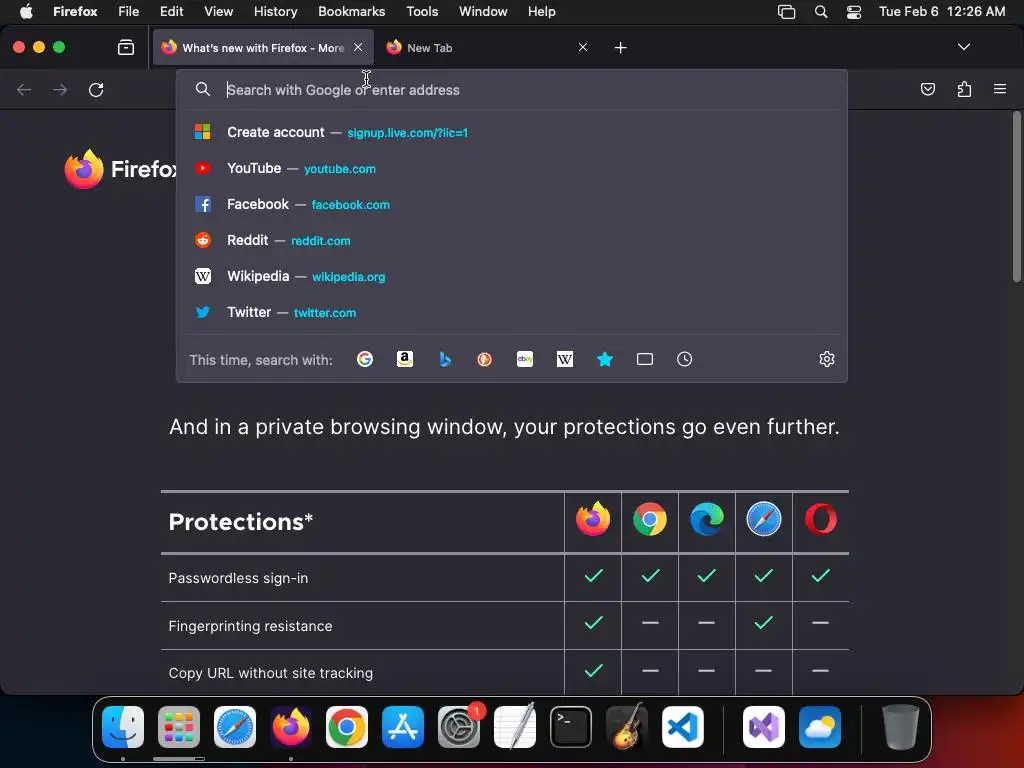The height and width of the screenshot is (768, 1024).
Task: Click the page vertical scrollbar thumb
Action: pos(1016,196)
